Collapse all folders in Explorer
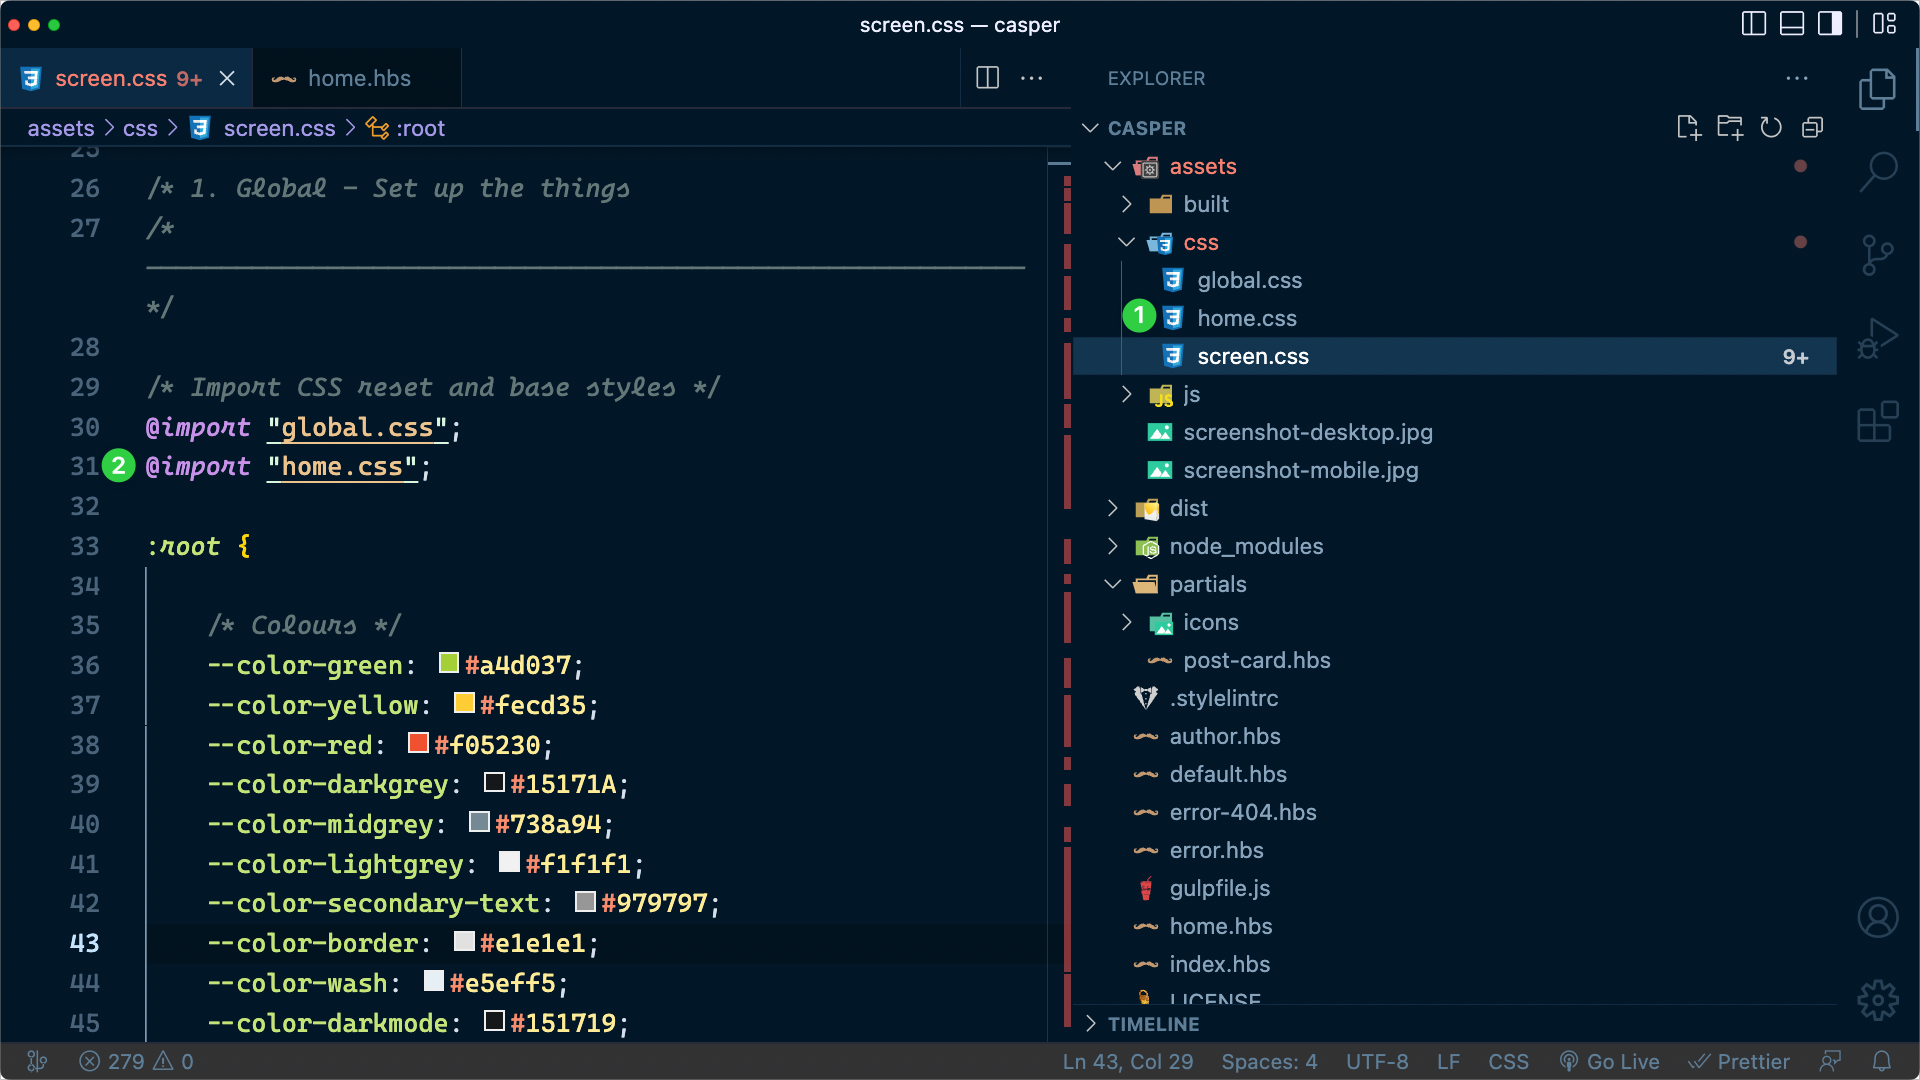 coord(1813,128)
